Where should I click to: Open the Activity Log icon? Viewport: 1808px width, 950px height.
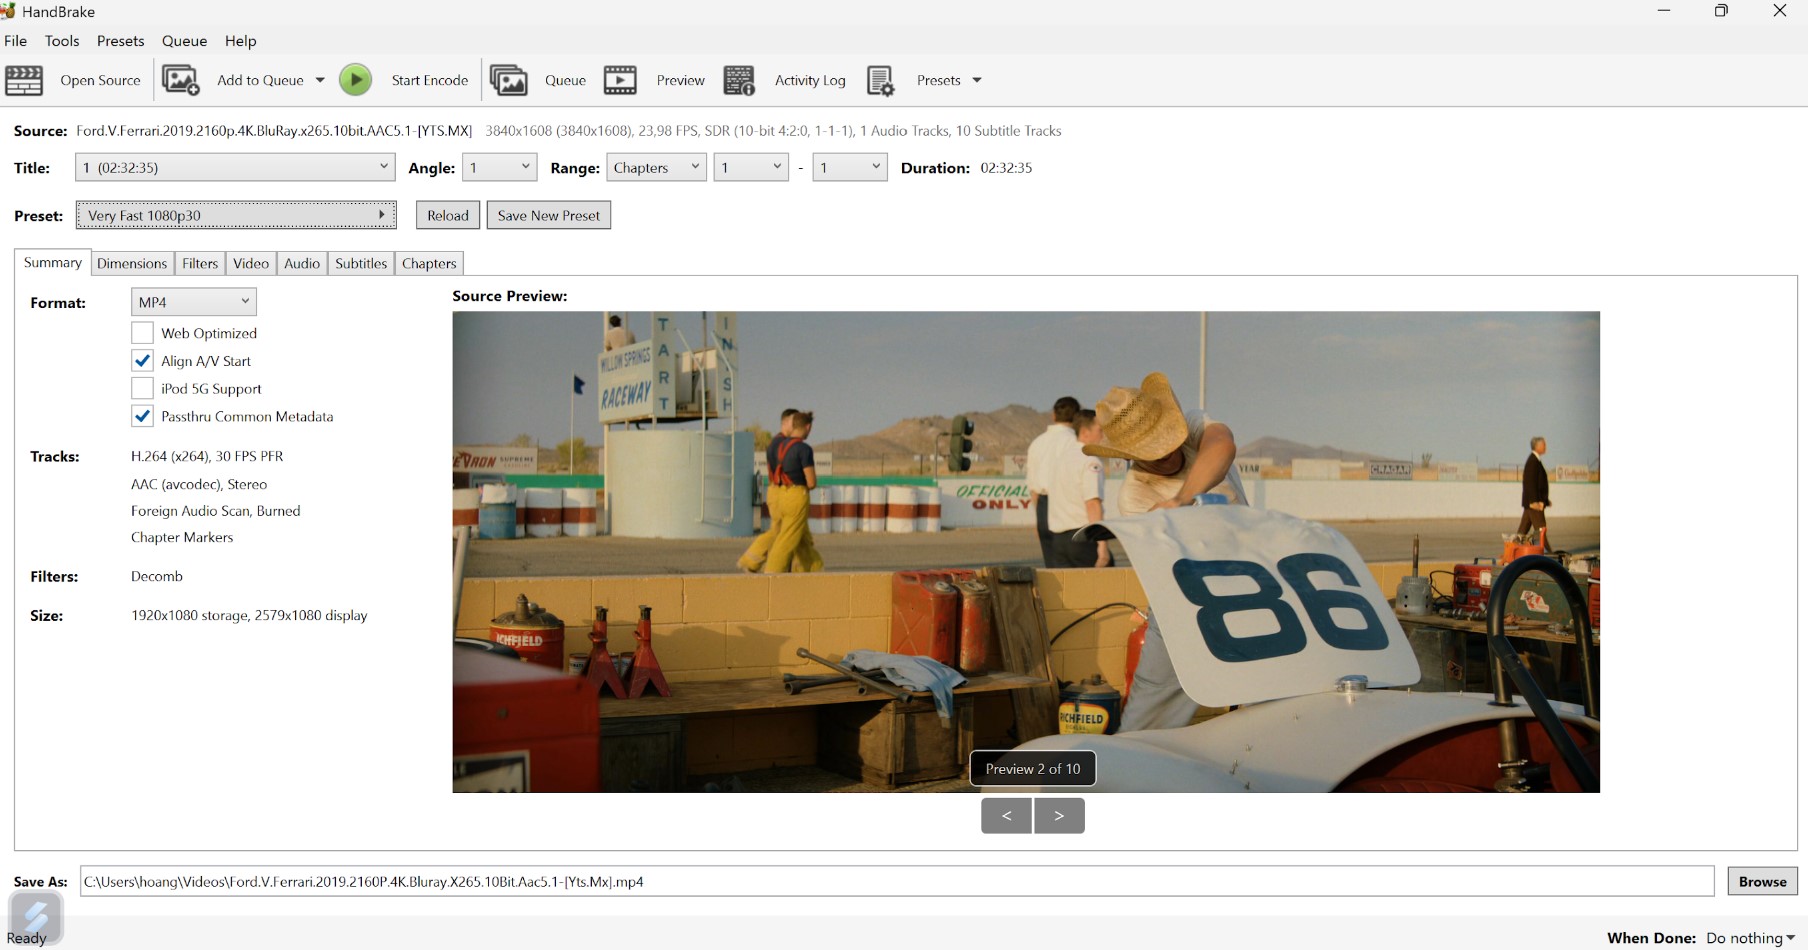click(739, 80)
